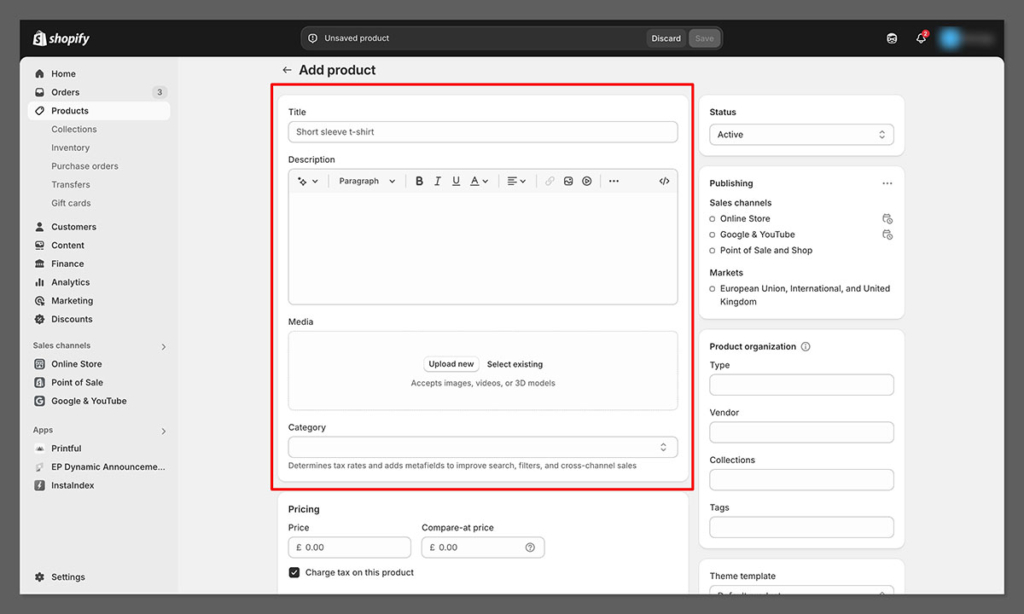
Task: Click the Upload new media button
Action: tap(449, 363)
